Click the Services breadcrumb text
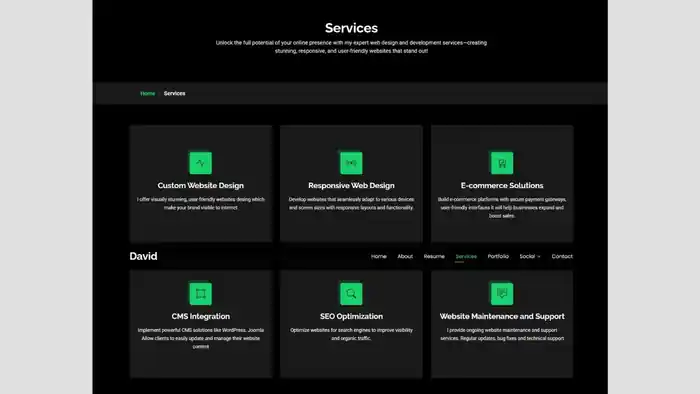The image size is (700, 394). 175,93
